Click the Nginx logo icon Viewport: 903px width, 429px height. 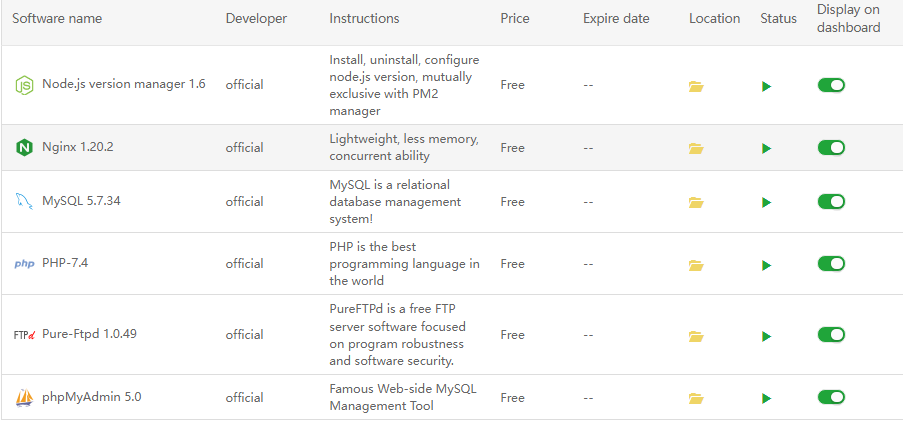24,148
